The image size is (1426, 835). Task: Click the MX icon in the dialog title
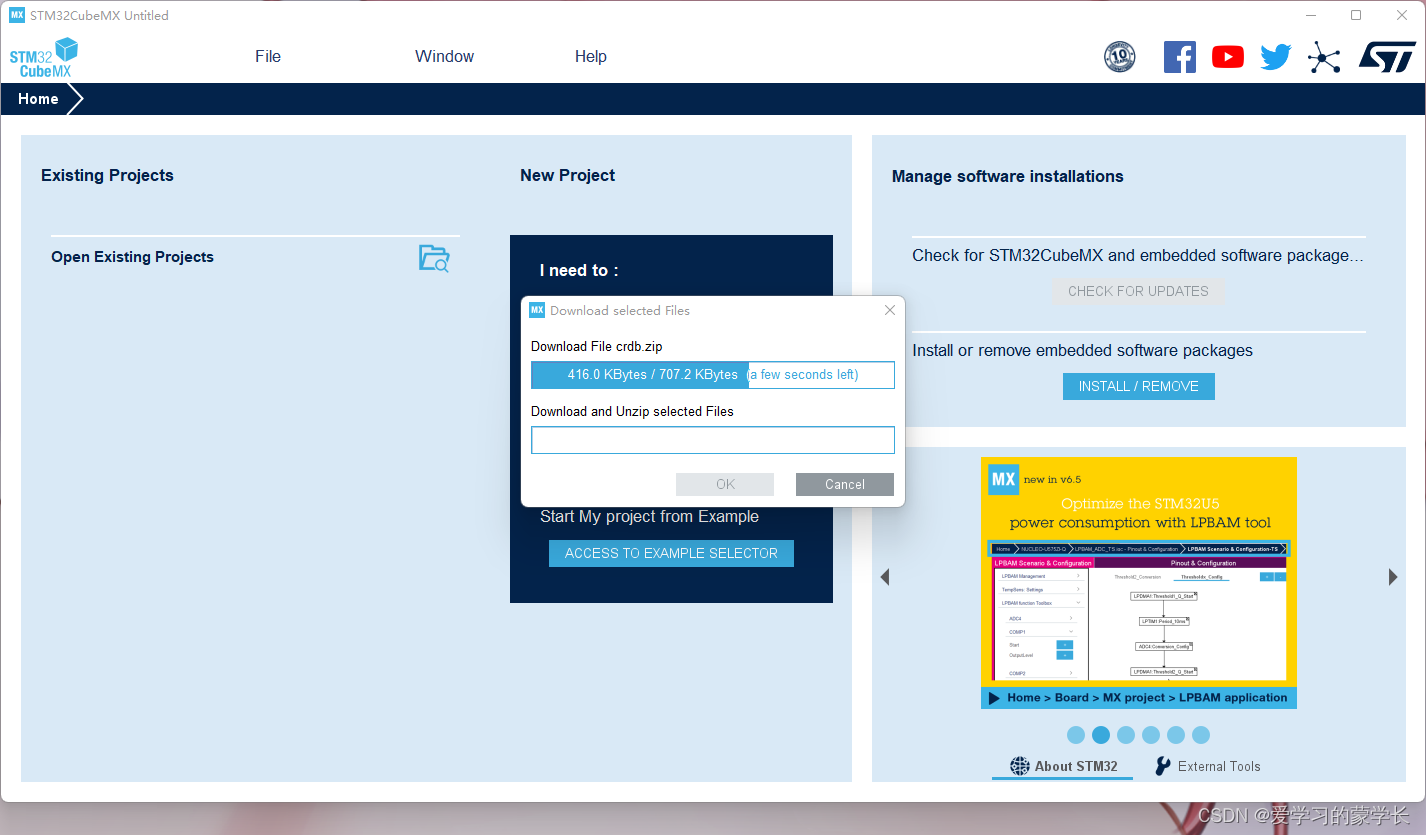(537, 310)
